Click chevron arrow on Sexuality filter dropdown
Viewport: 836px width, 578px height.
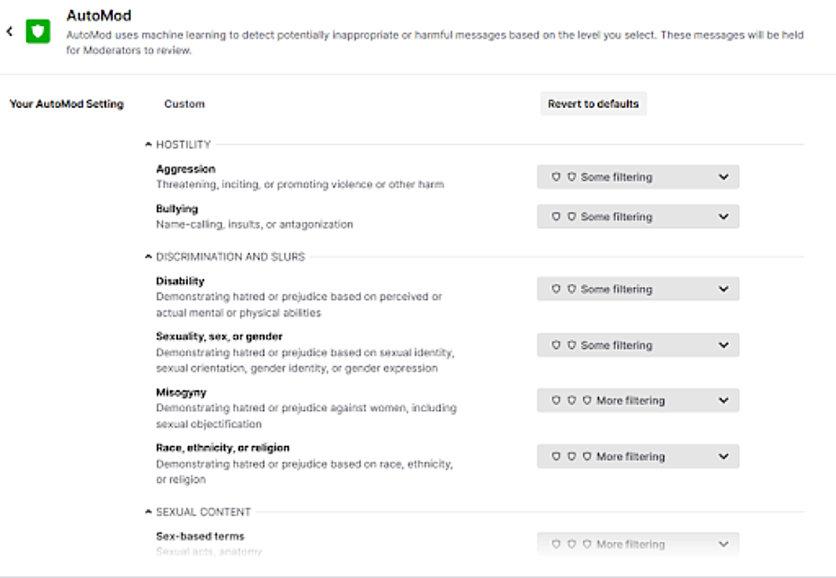pos(724,345)
